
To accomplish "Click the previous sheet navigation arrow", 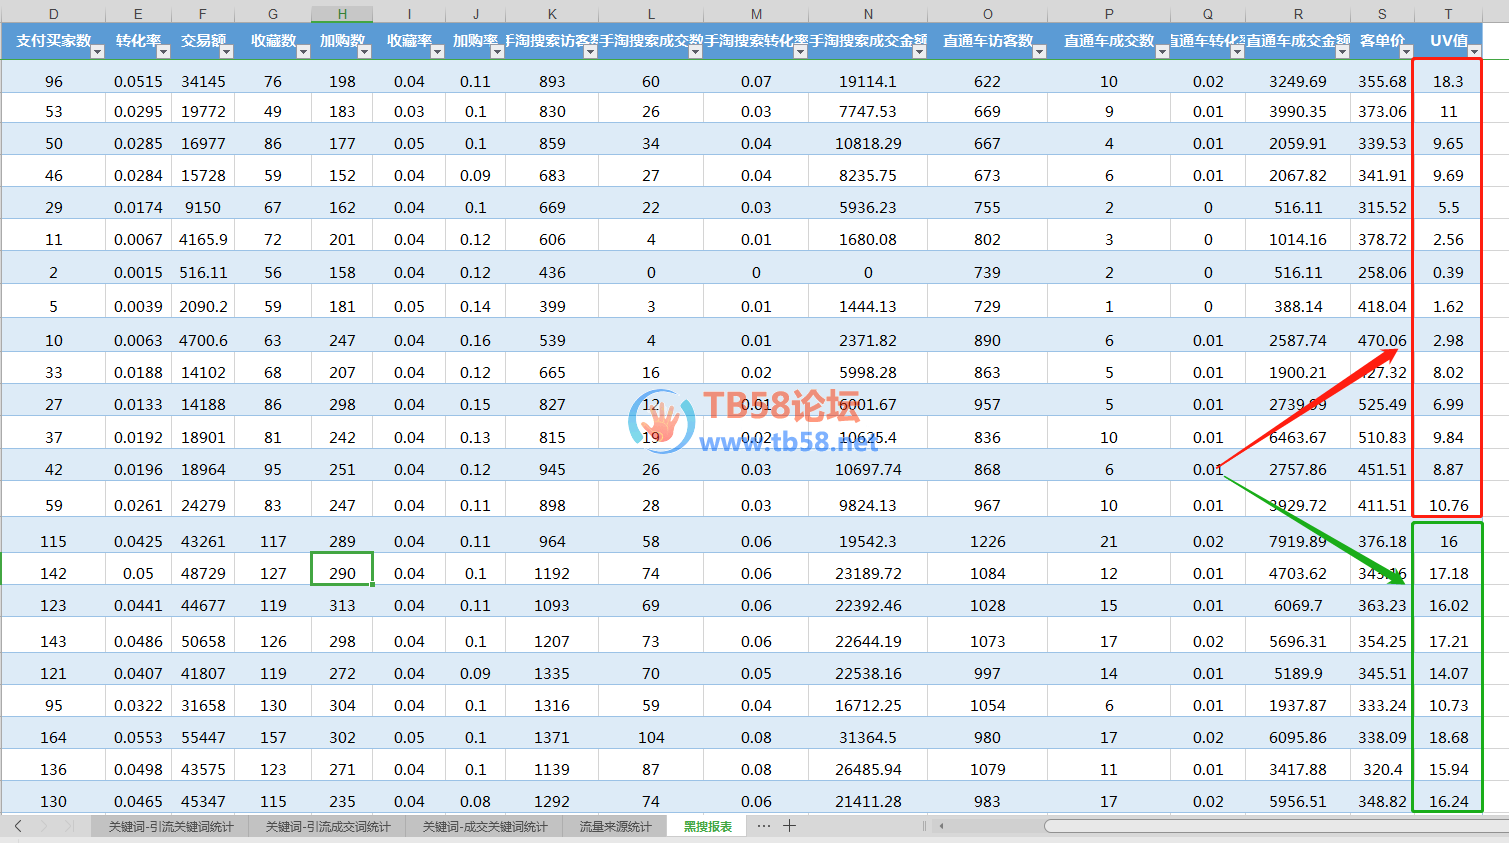I will tap(18, 826).
